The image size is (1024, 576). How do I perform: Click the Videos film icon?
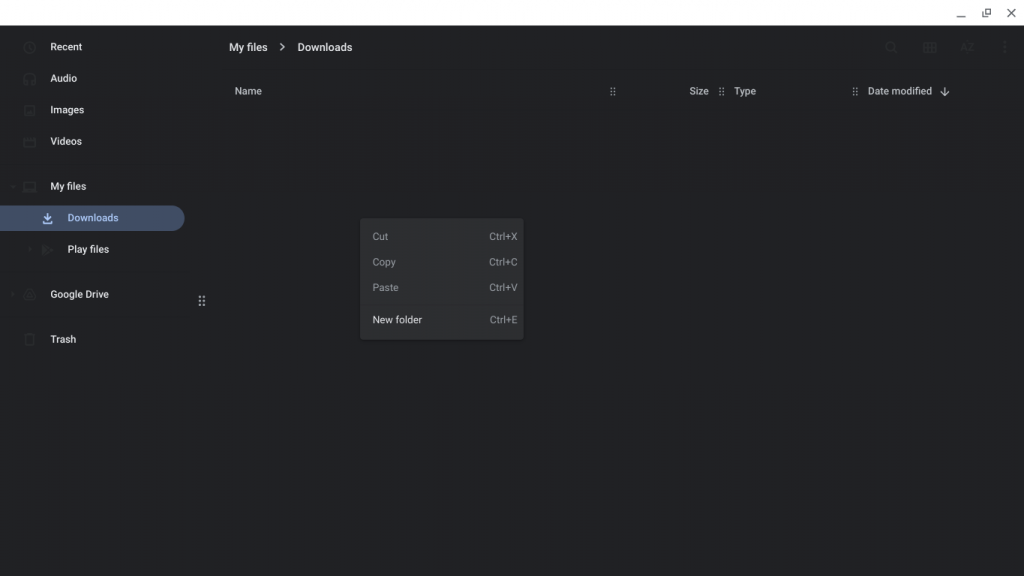click(x=29, y=142)
